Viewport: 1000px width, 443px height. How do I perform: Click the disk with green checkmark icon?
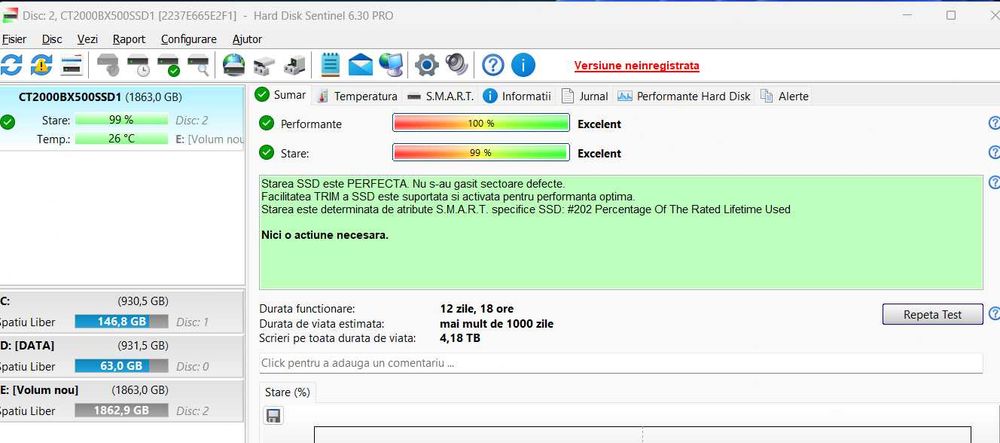click(x=169, y=65)
